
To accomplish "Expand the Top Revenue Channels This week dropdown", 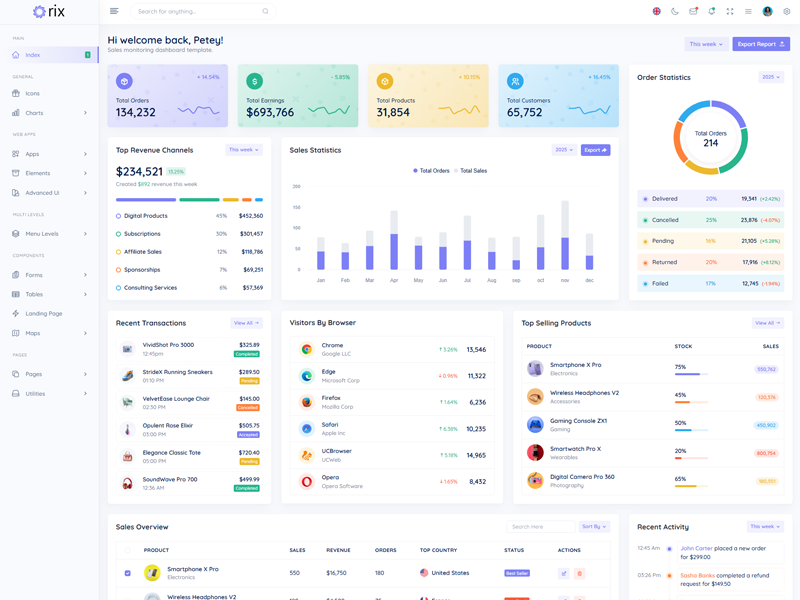I will tap(244, 150).
